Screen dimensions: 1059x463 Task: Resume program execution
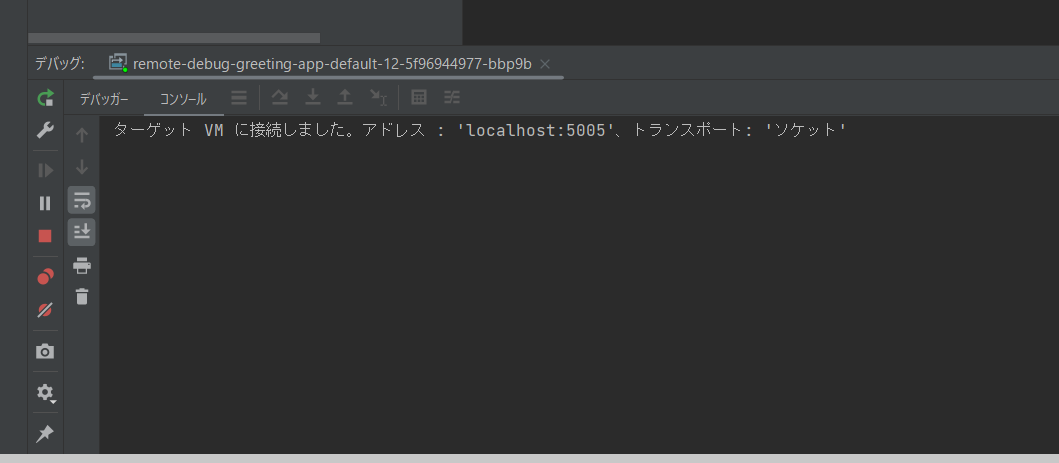tap(45, 170)
